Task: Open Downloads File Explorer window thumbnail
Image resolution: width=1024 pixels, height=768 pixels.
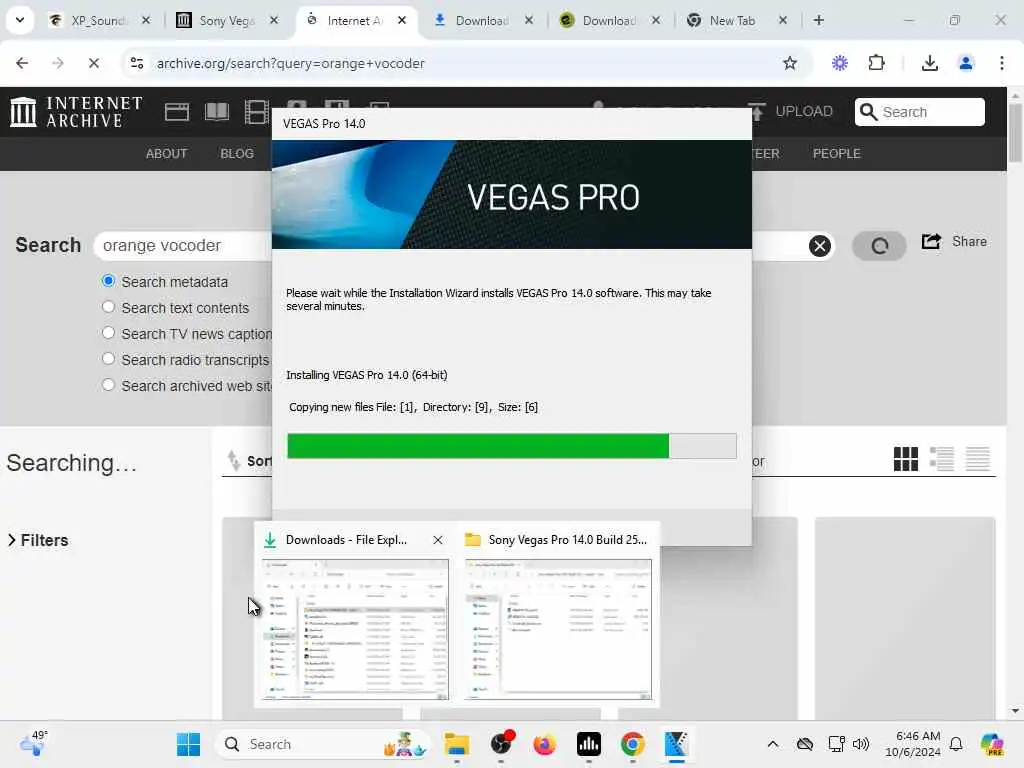Action: (x=355, y=629)
